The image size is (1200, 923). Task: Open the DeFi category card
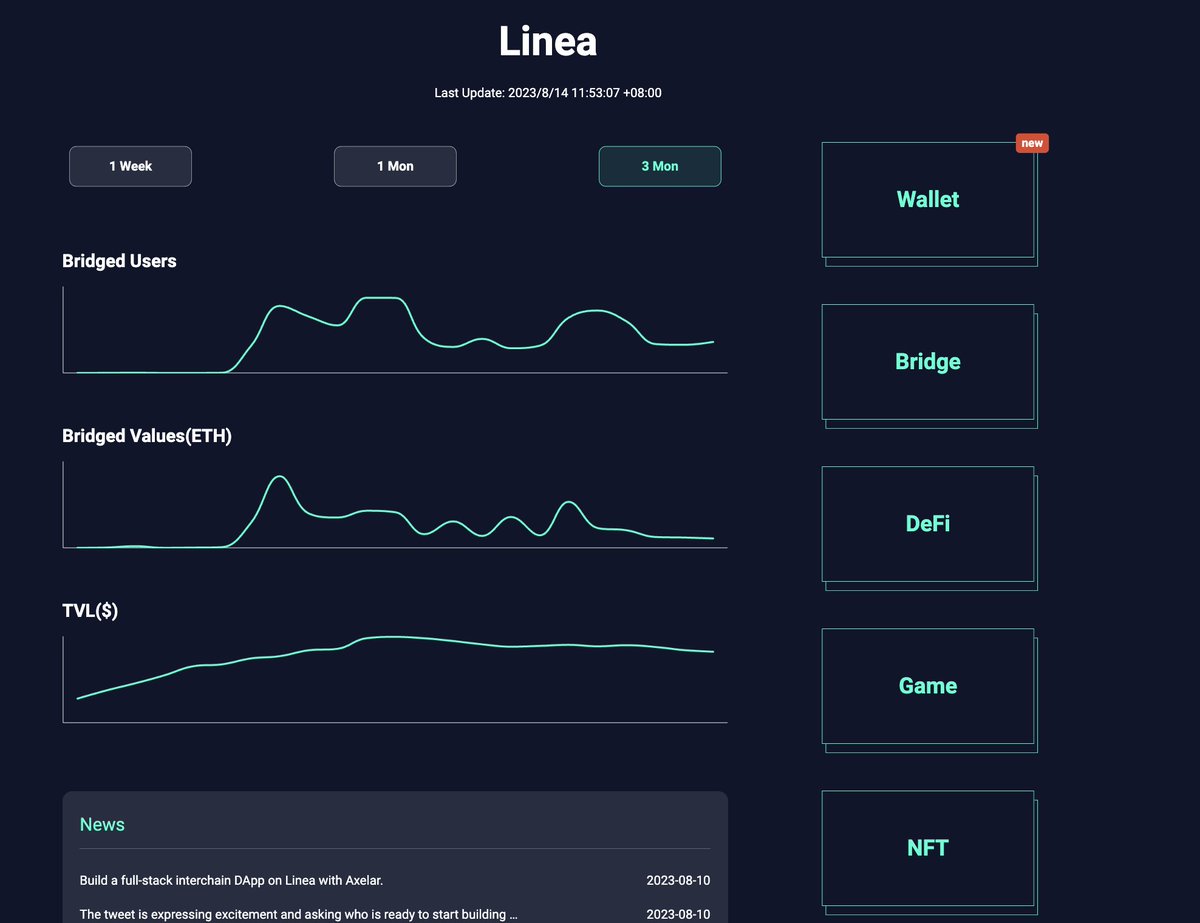pos(928,524)
